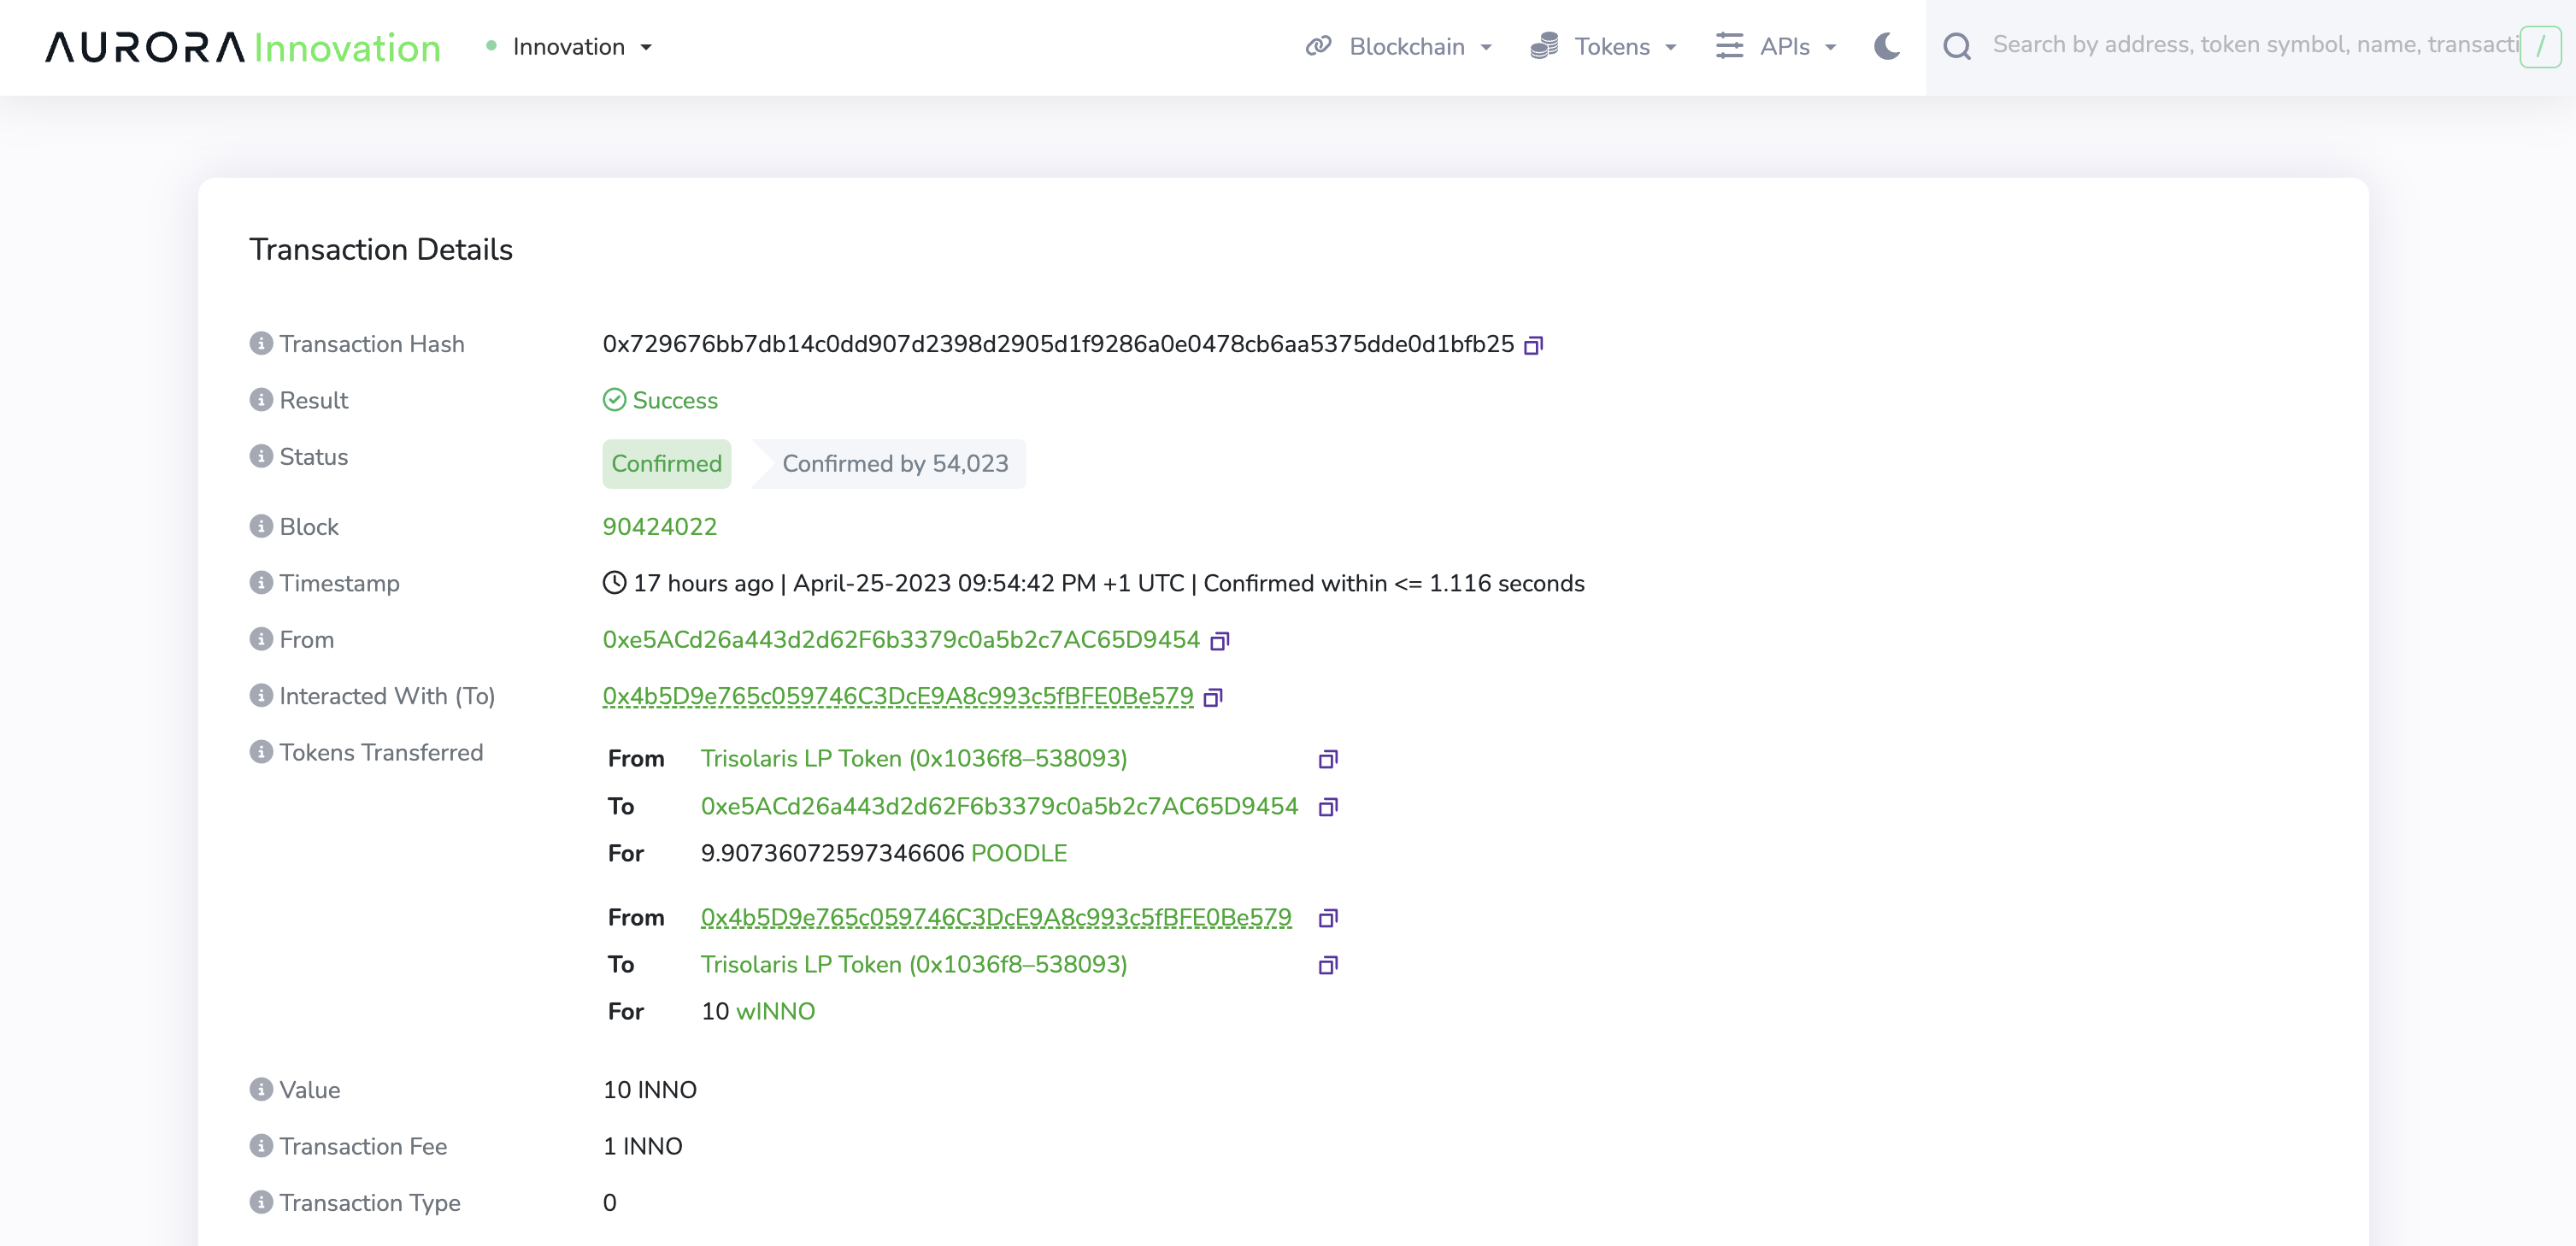Screen dimensions: 2576x1246
Task: Open first transfer's To address link
Action: click(x=998, y=806)
